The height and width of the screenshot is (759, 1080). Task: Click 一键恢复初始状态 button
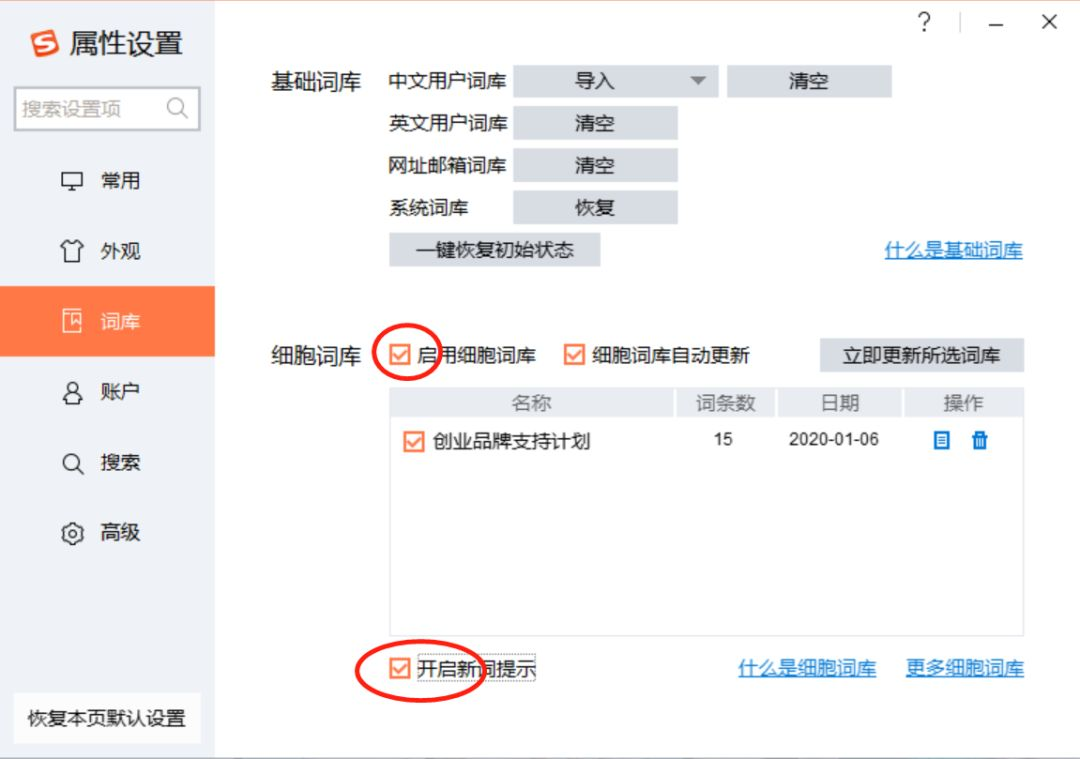point(495,249)
